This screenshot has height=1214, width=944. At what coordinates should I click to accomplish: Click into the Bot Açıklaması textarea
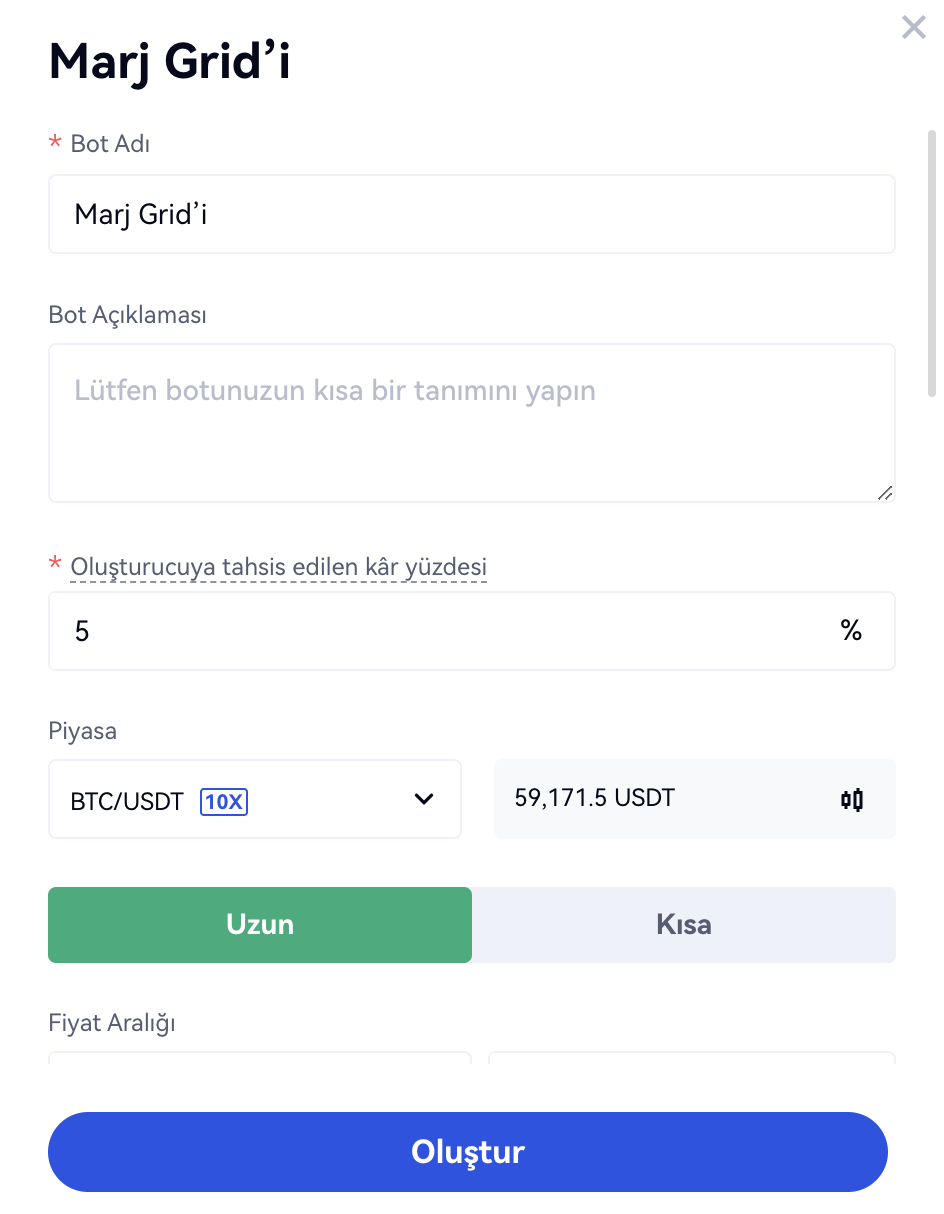[471, 423]
